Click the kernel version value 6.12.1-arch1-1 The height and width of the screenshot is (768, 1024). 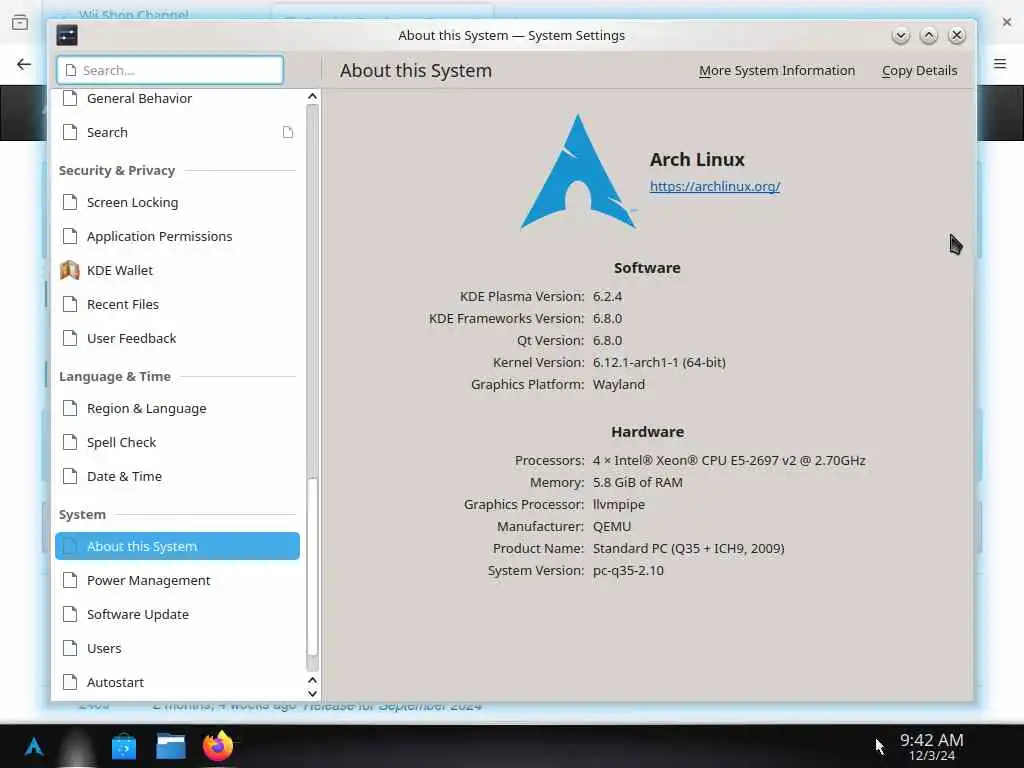[659, 362]
